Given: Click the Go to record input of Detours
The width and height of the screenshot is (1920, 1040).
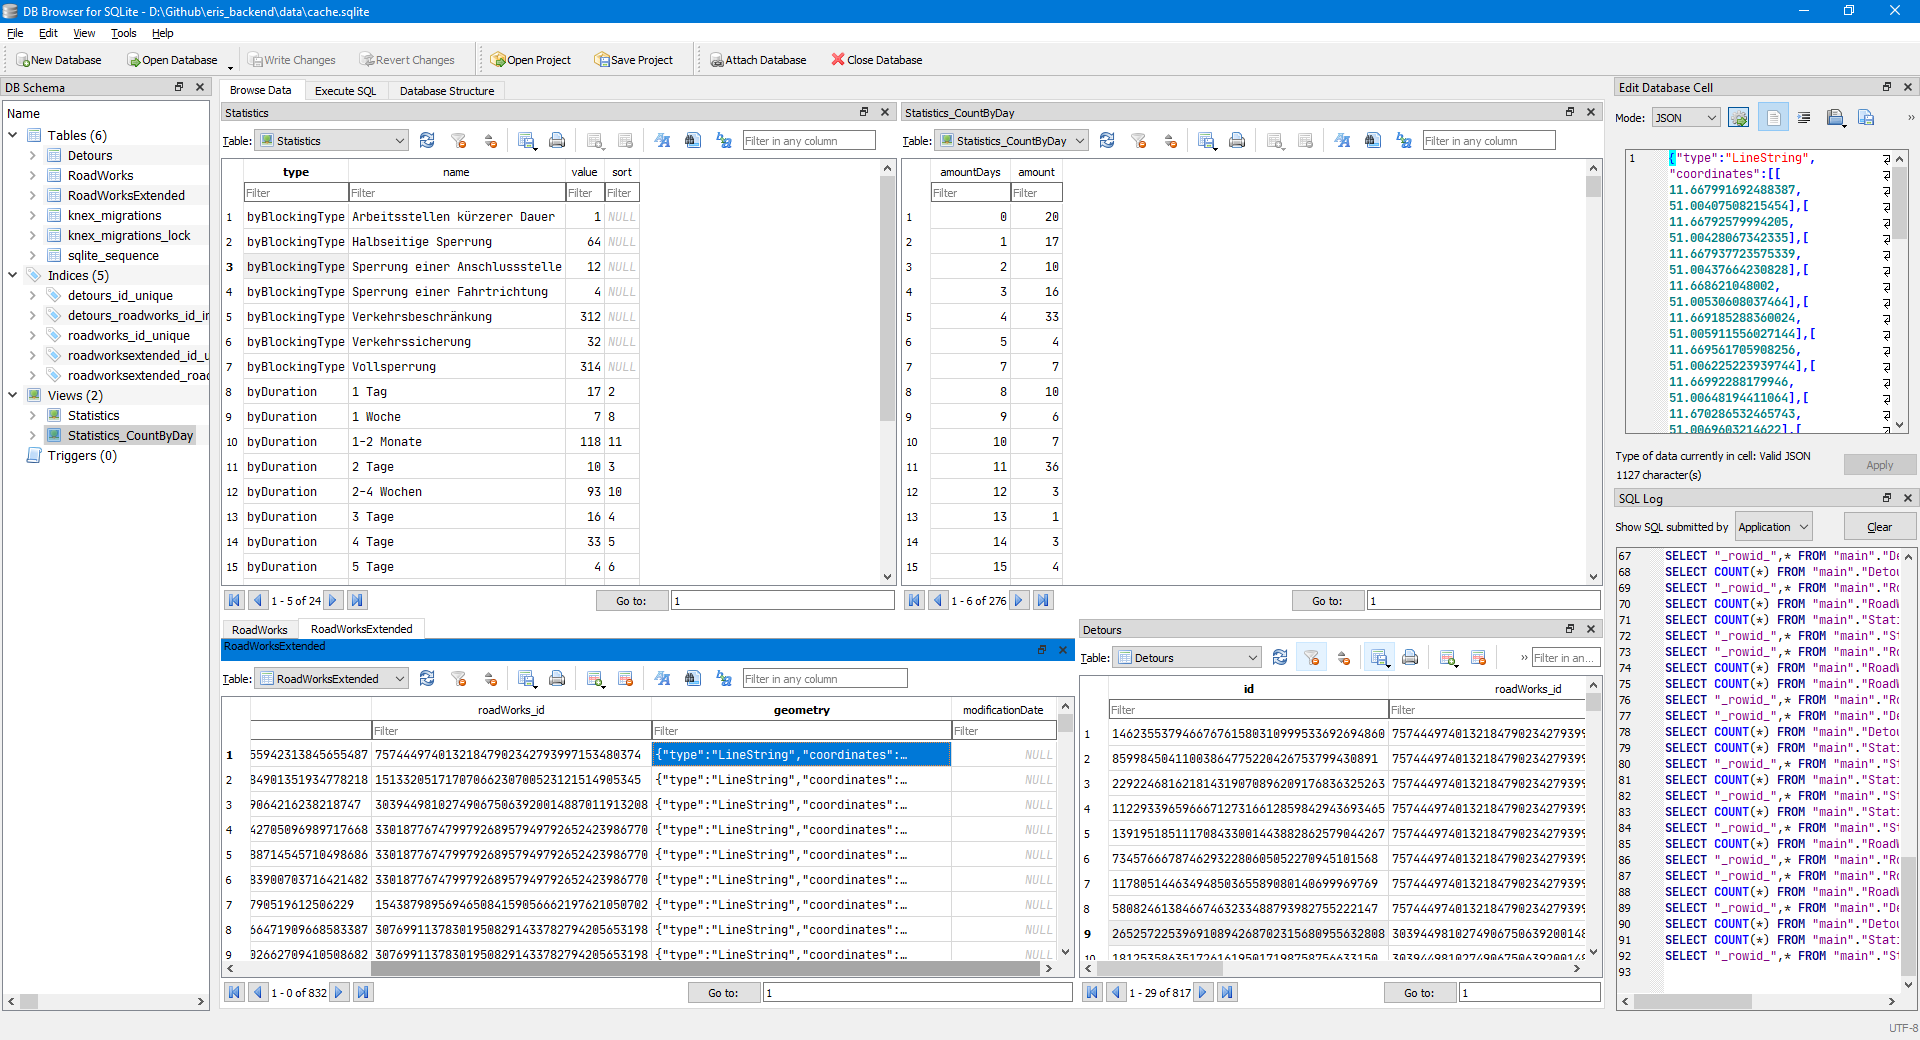Looking at the screenshot, I should point(1530,992).
